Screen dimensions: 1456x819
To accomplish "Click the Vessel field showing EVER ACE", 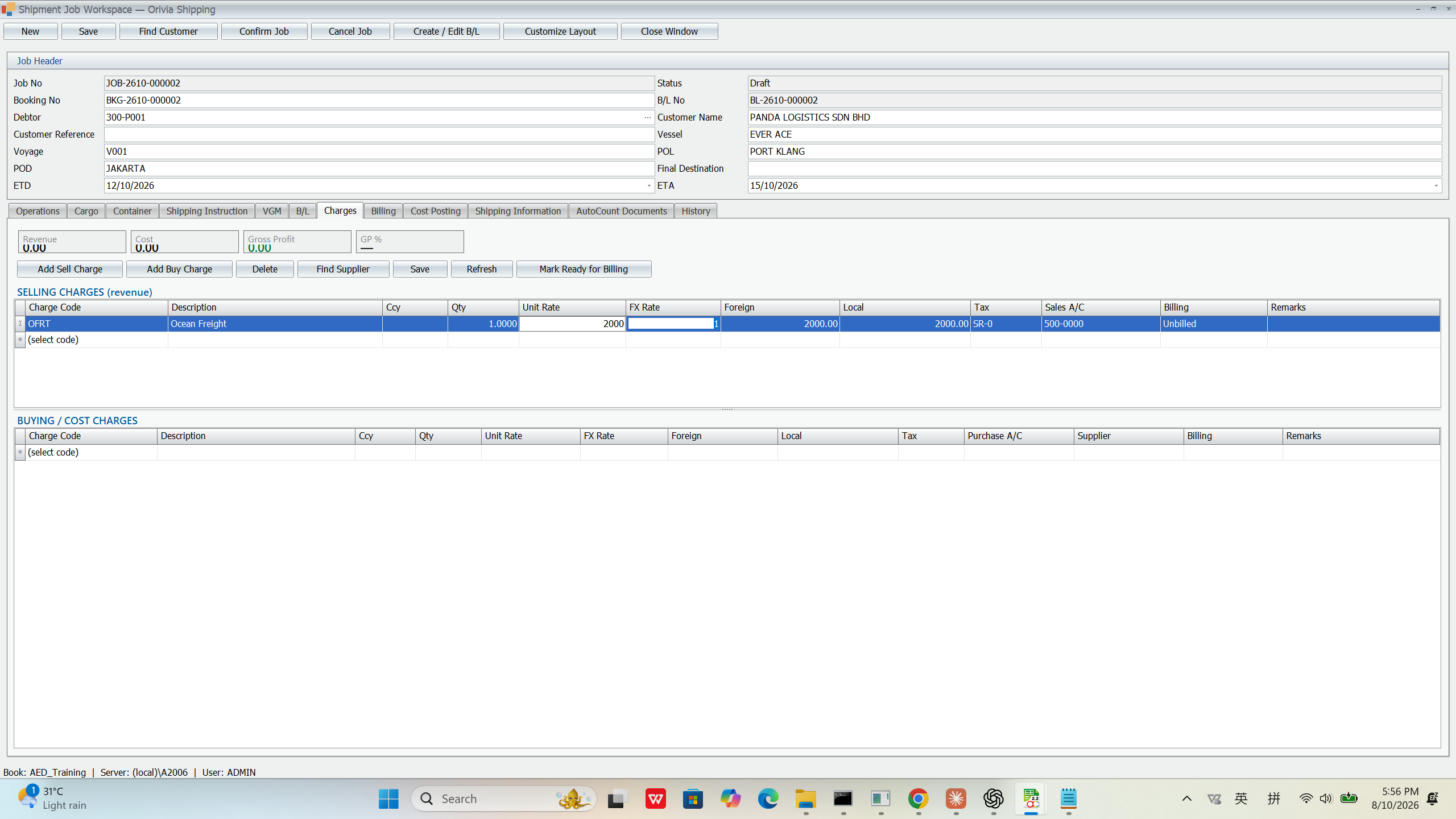I will [x=1095, y=134].
